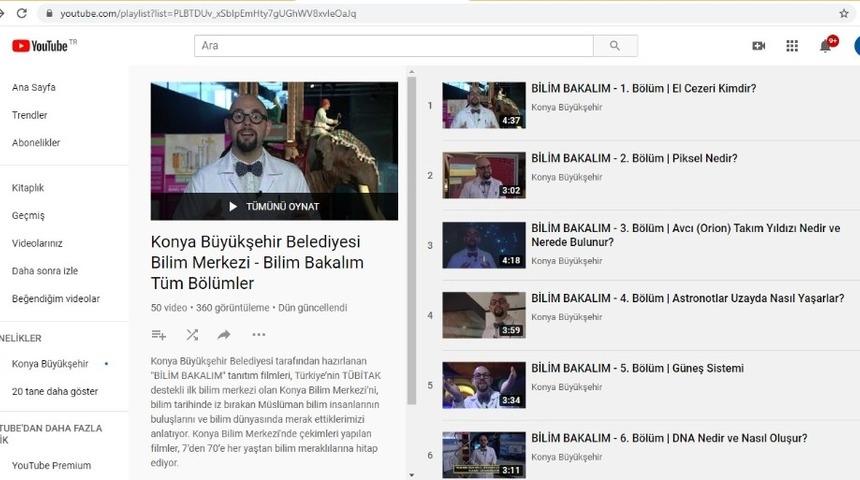
Task: Open the notifications bell
Action: (x=825, y=46)
